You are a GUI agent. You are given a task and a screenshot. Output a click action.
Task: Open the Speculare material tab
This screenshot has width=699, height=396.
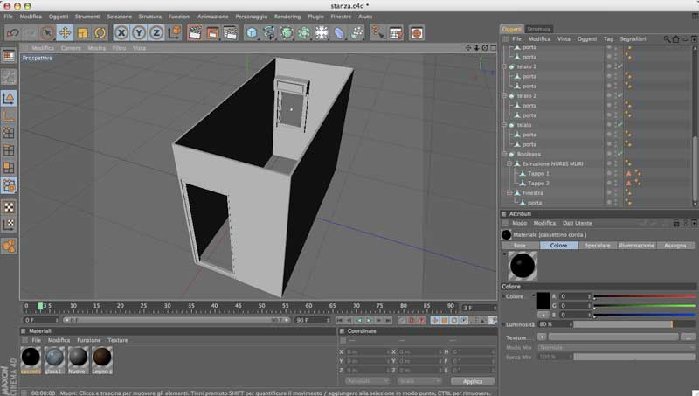[x=597, y=245]
